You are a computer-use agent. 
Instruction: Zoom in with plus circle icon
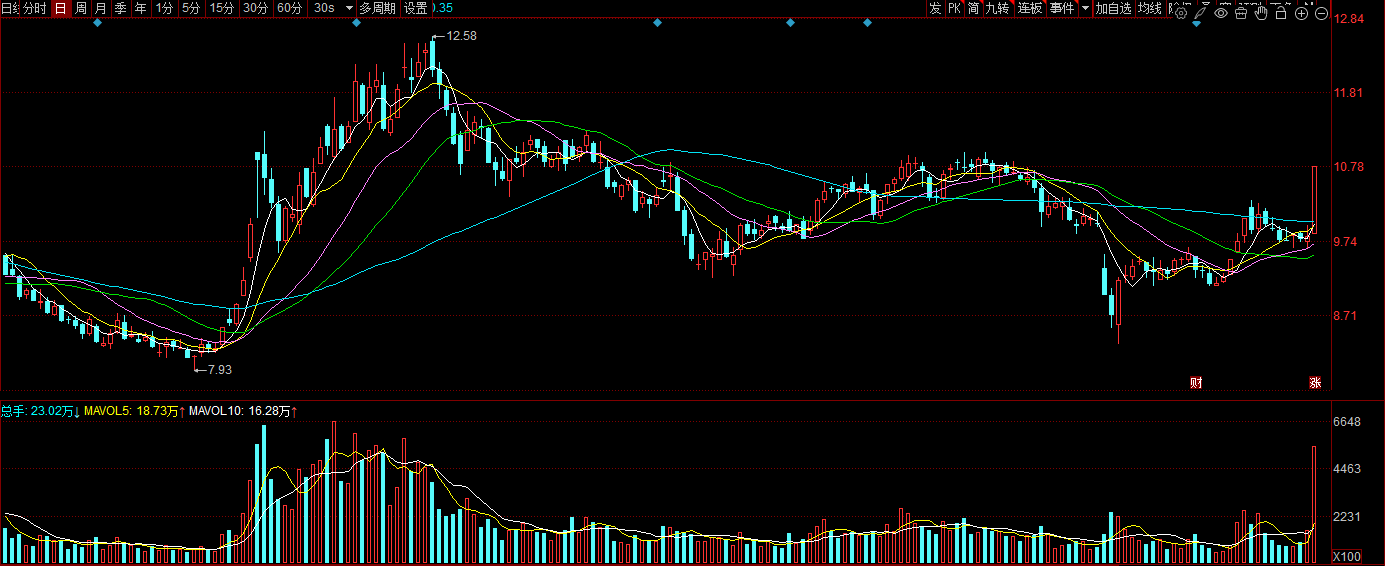pyautogui.click(x=1301, y=13)
